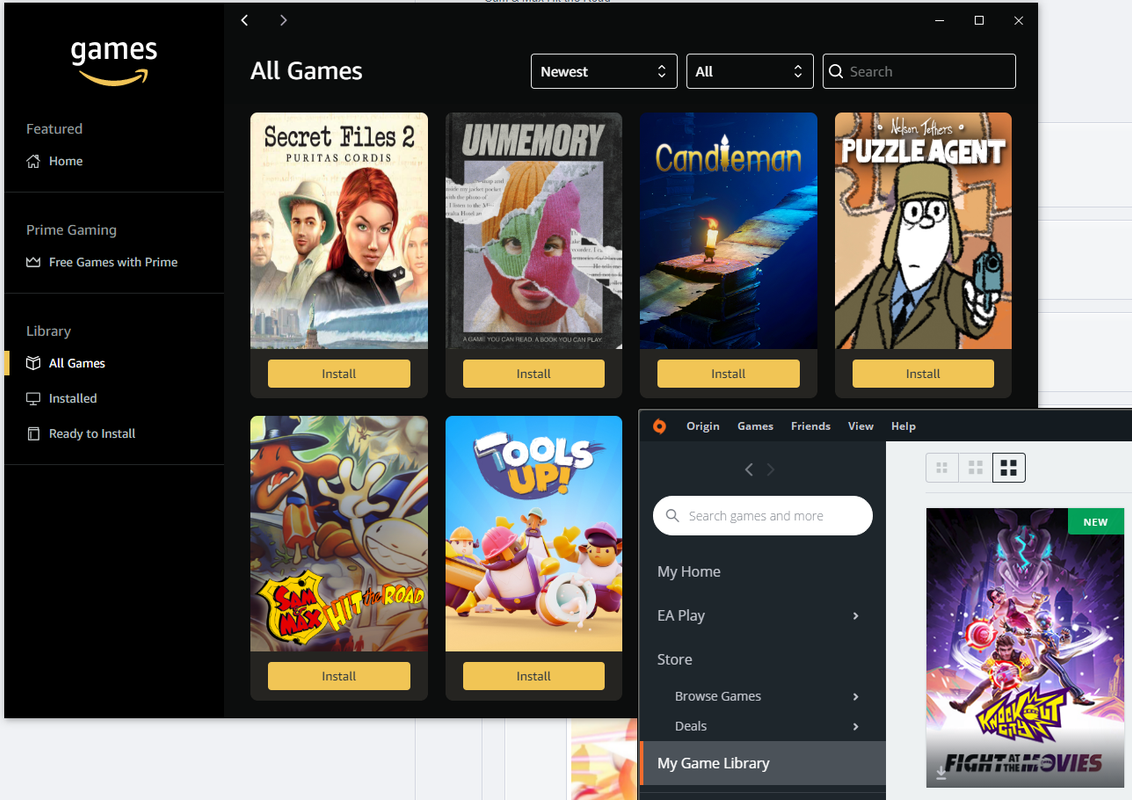Open Tools Up! cover art
Image resolution: width=1132 pixels, height=800 pixels.
point(534,534)
